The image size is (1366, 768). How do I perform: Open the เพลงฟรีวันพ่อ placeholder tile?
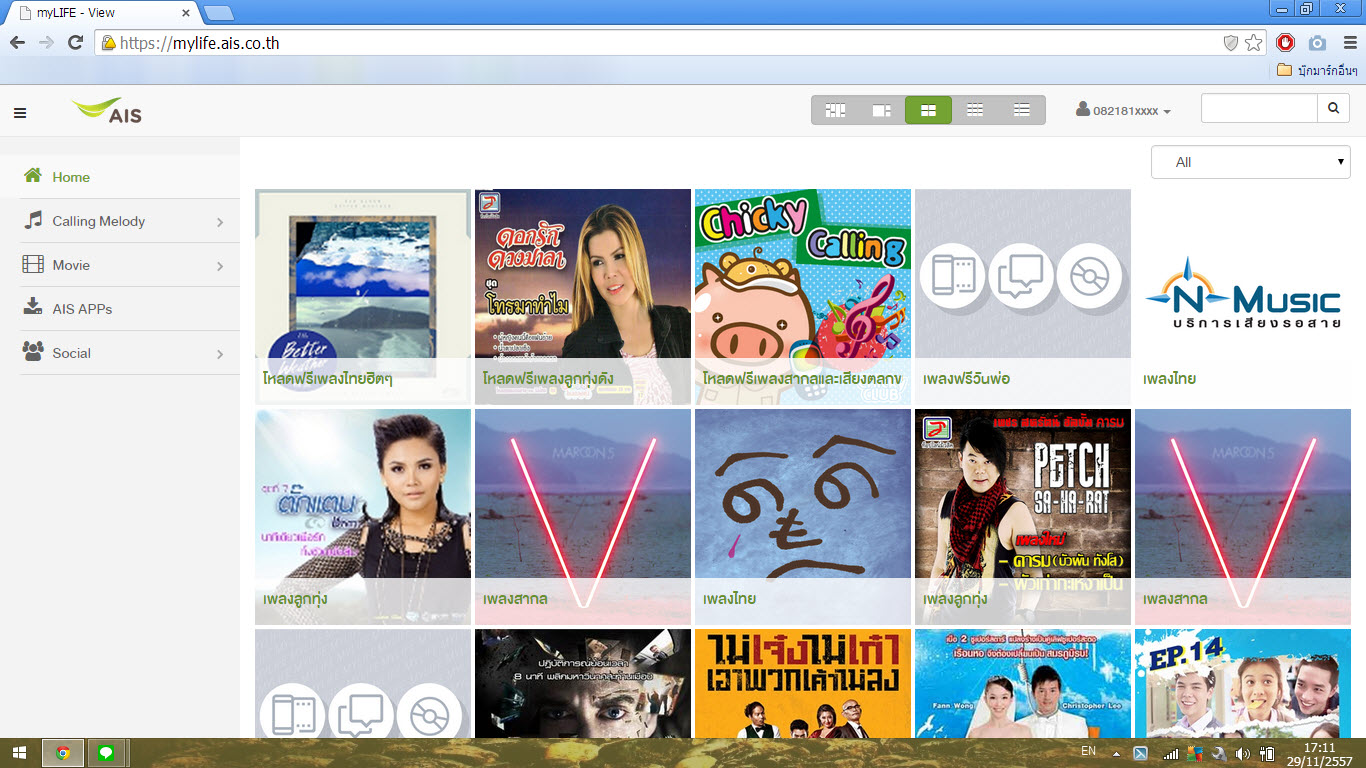click(x=1023, y=297)
